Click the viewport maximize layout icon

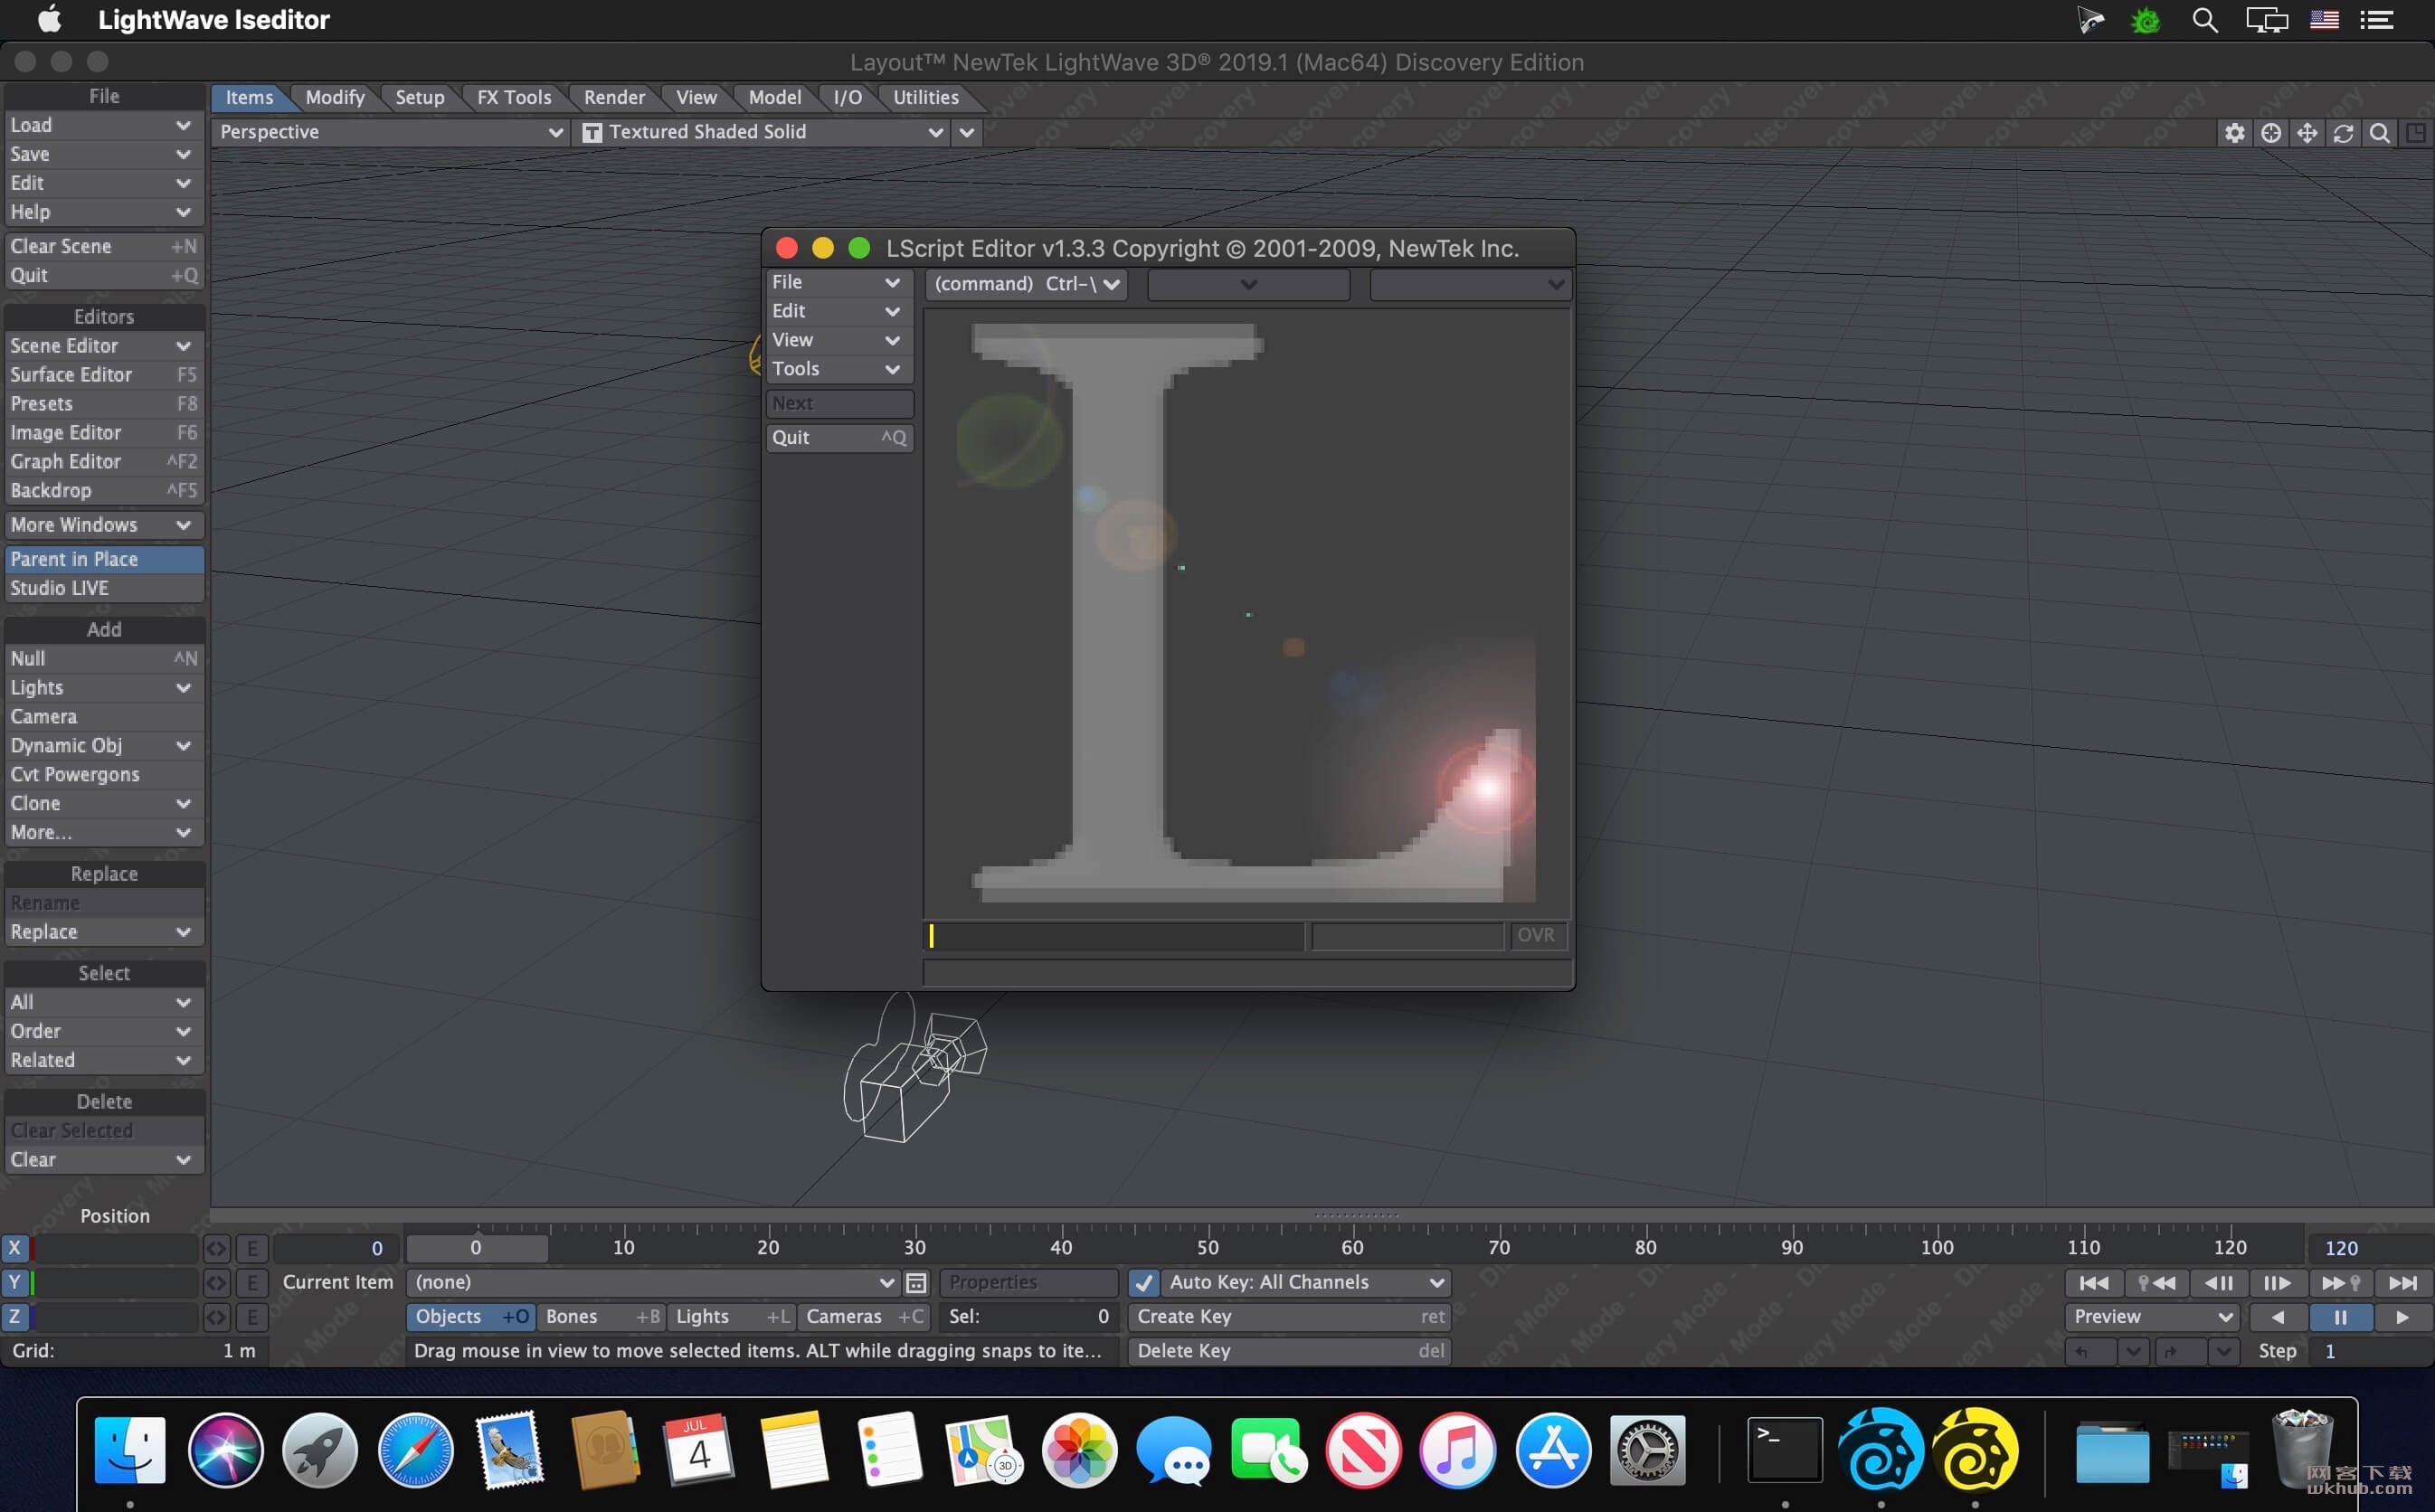2415,133
